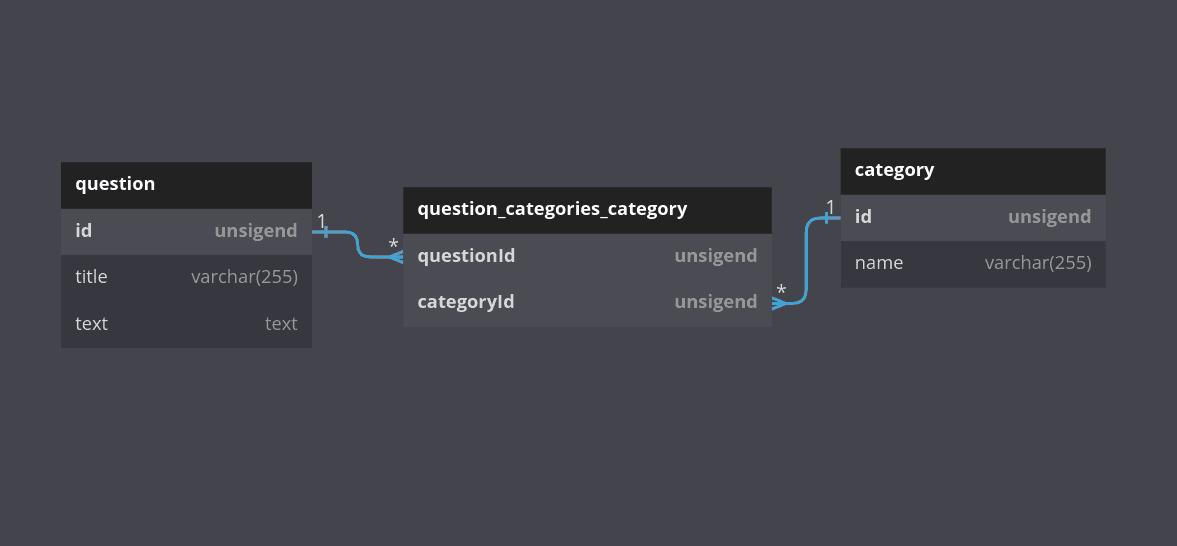This screenshot has width=1177, height=546.
Task: Click the category table header
Action: pyautogui.click(x=972, y=171)
